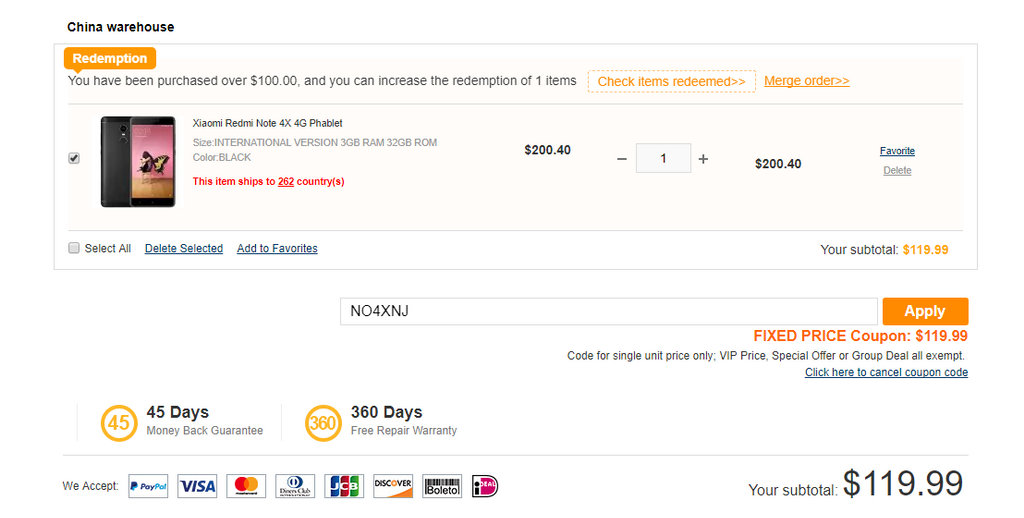The width and height of the screenshot is (1024, 518).
Task: Open Check items redeemed link
Action: [x=671, y=81]
